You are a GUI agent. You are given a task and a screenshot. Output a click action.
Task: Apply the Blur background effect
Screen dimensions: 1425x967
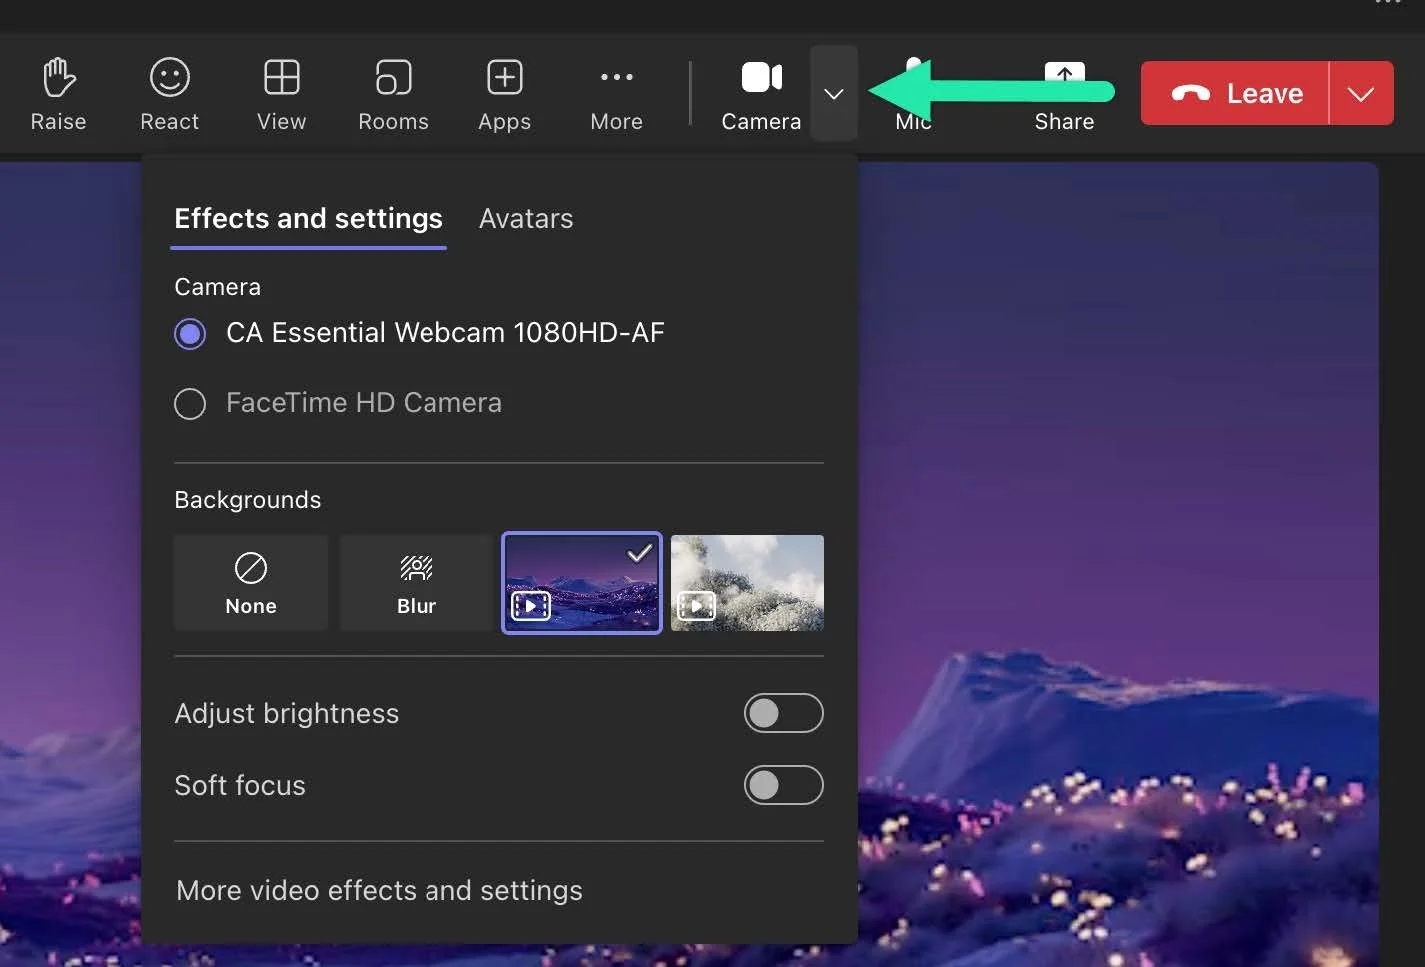click(x=415, y=583)
